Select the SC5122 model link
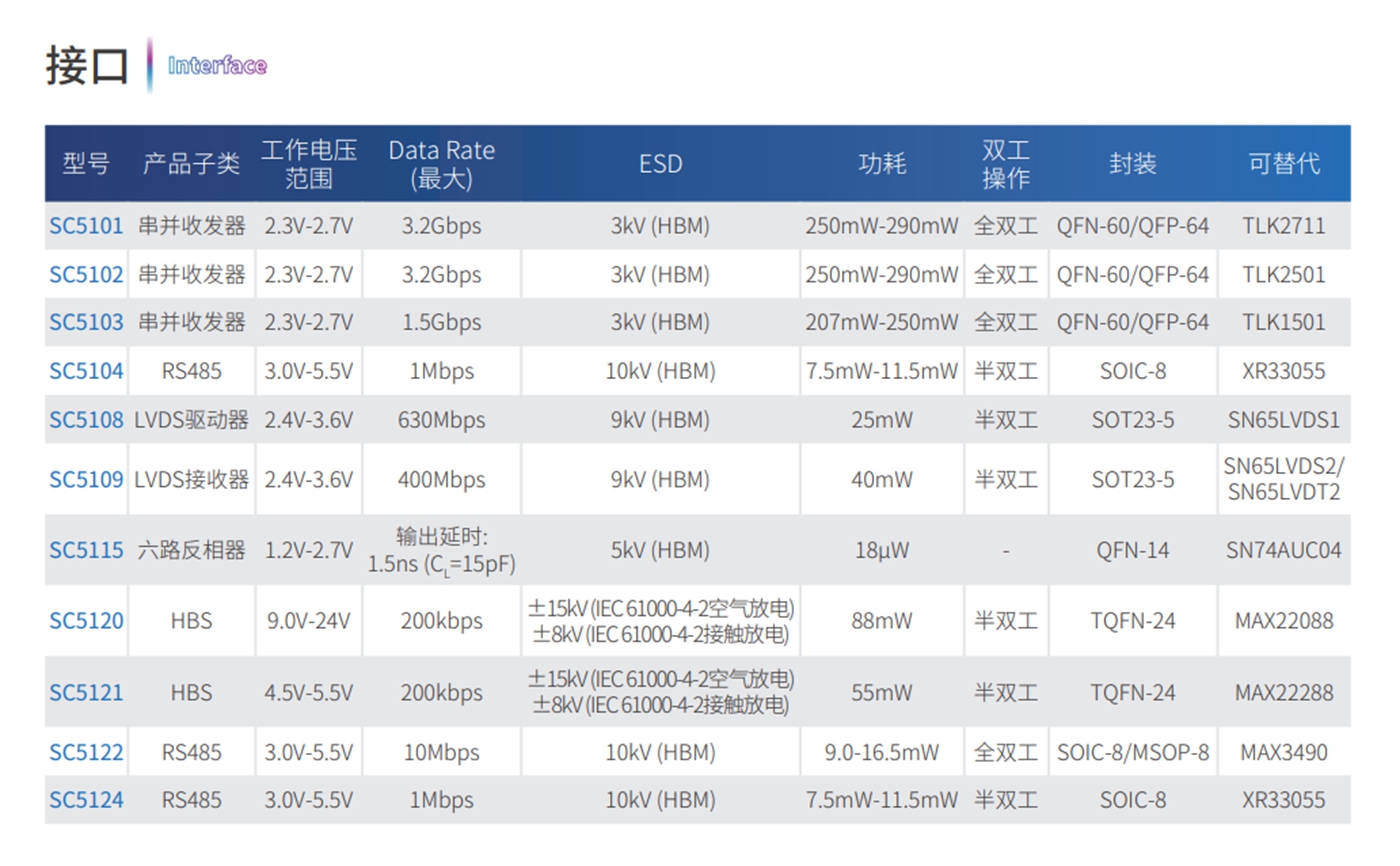Viewport: 1400px width, 866px height. click(x=87, y=752)
